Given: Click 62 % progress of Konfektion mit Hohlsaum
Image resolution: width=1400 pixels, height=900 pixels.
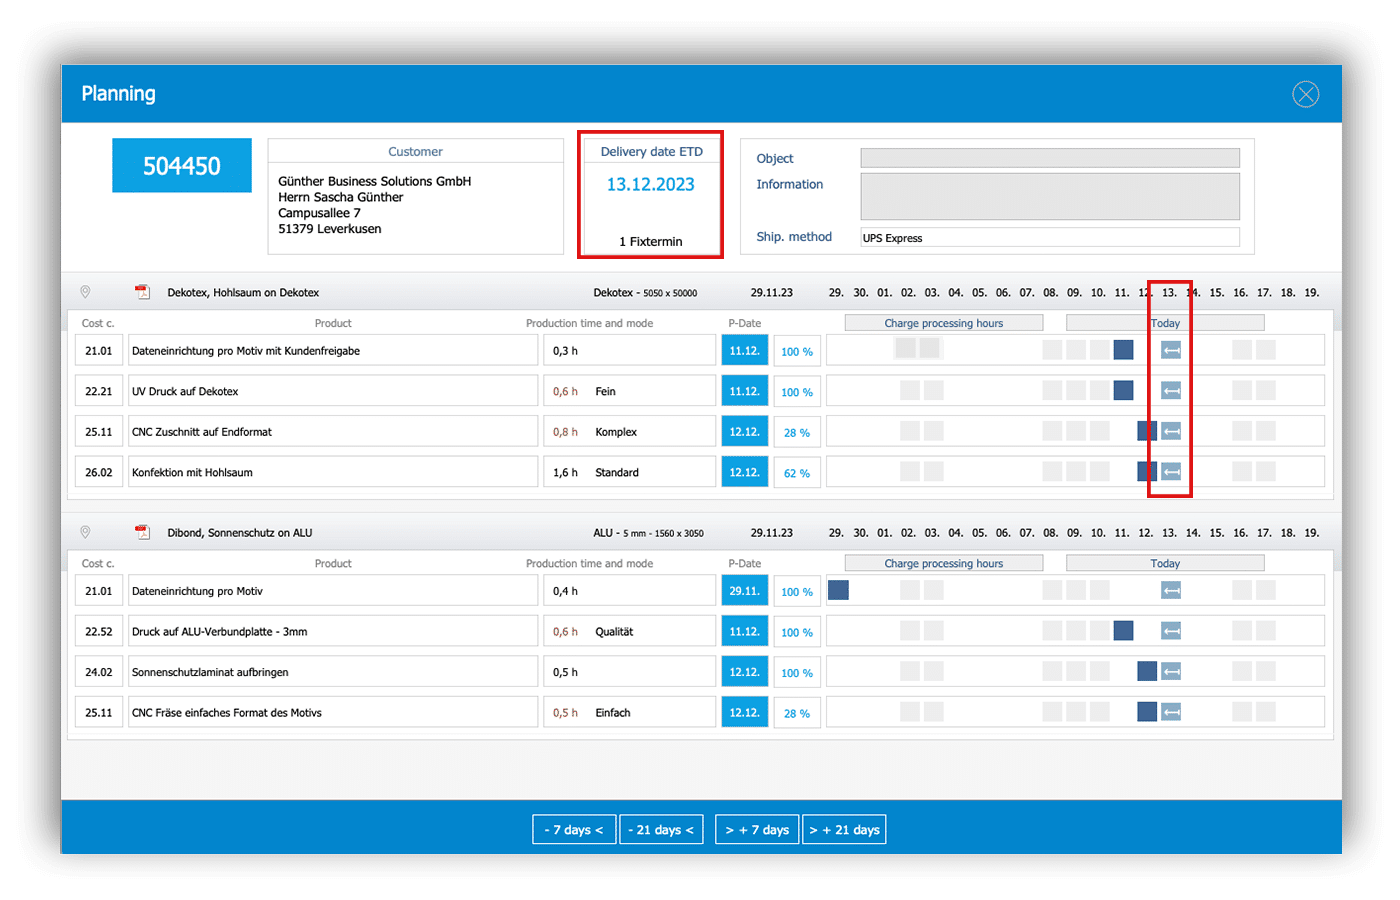Looking at the screenshot, I should pos(797,473).
